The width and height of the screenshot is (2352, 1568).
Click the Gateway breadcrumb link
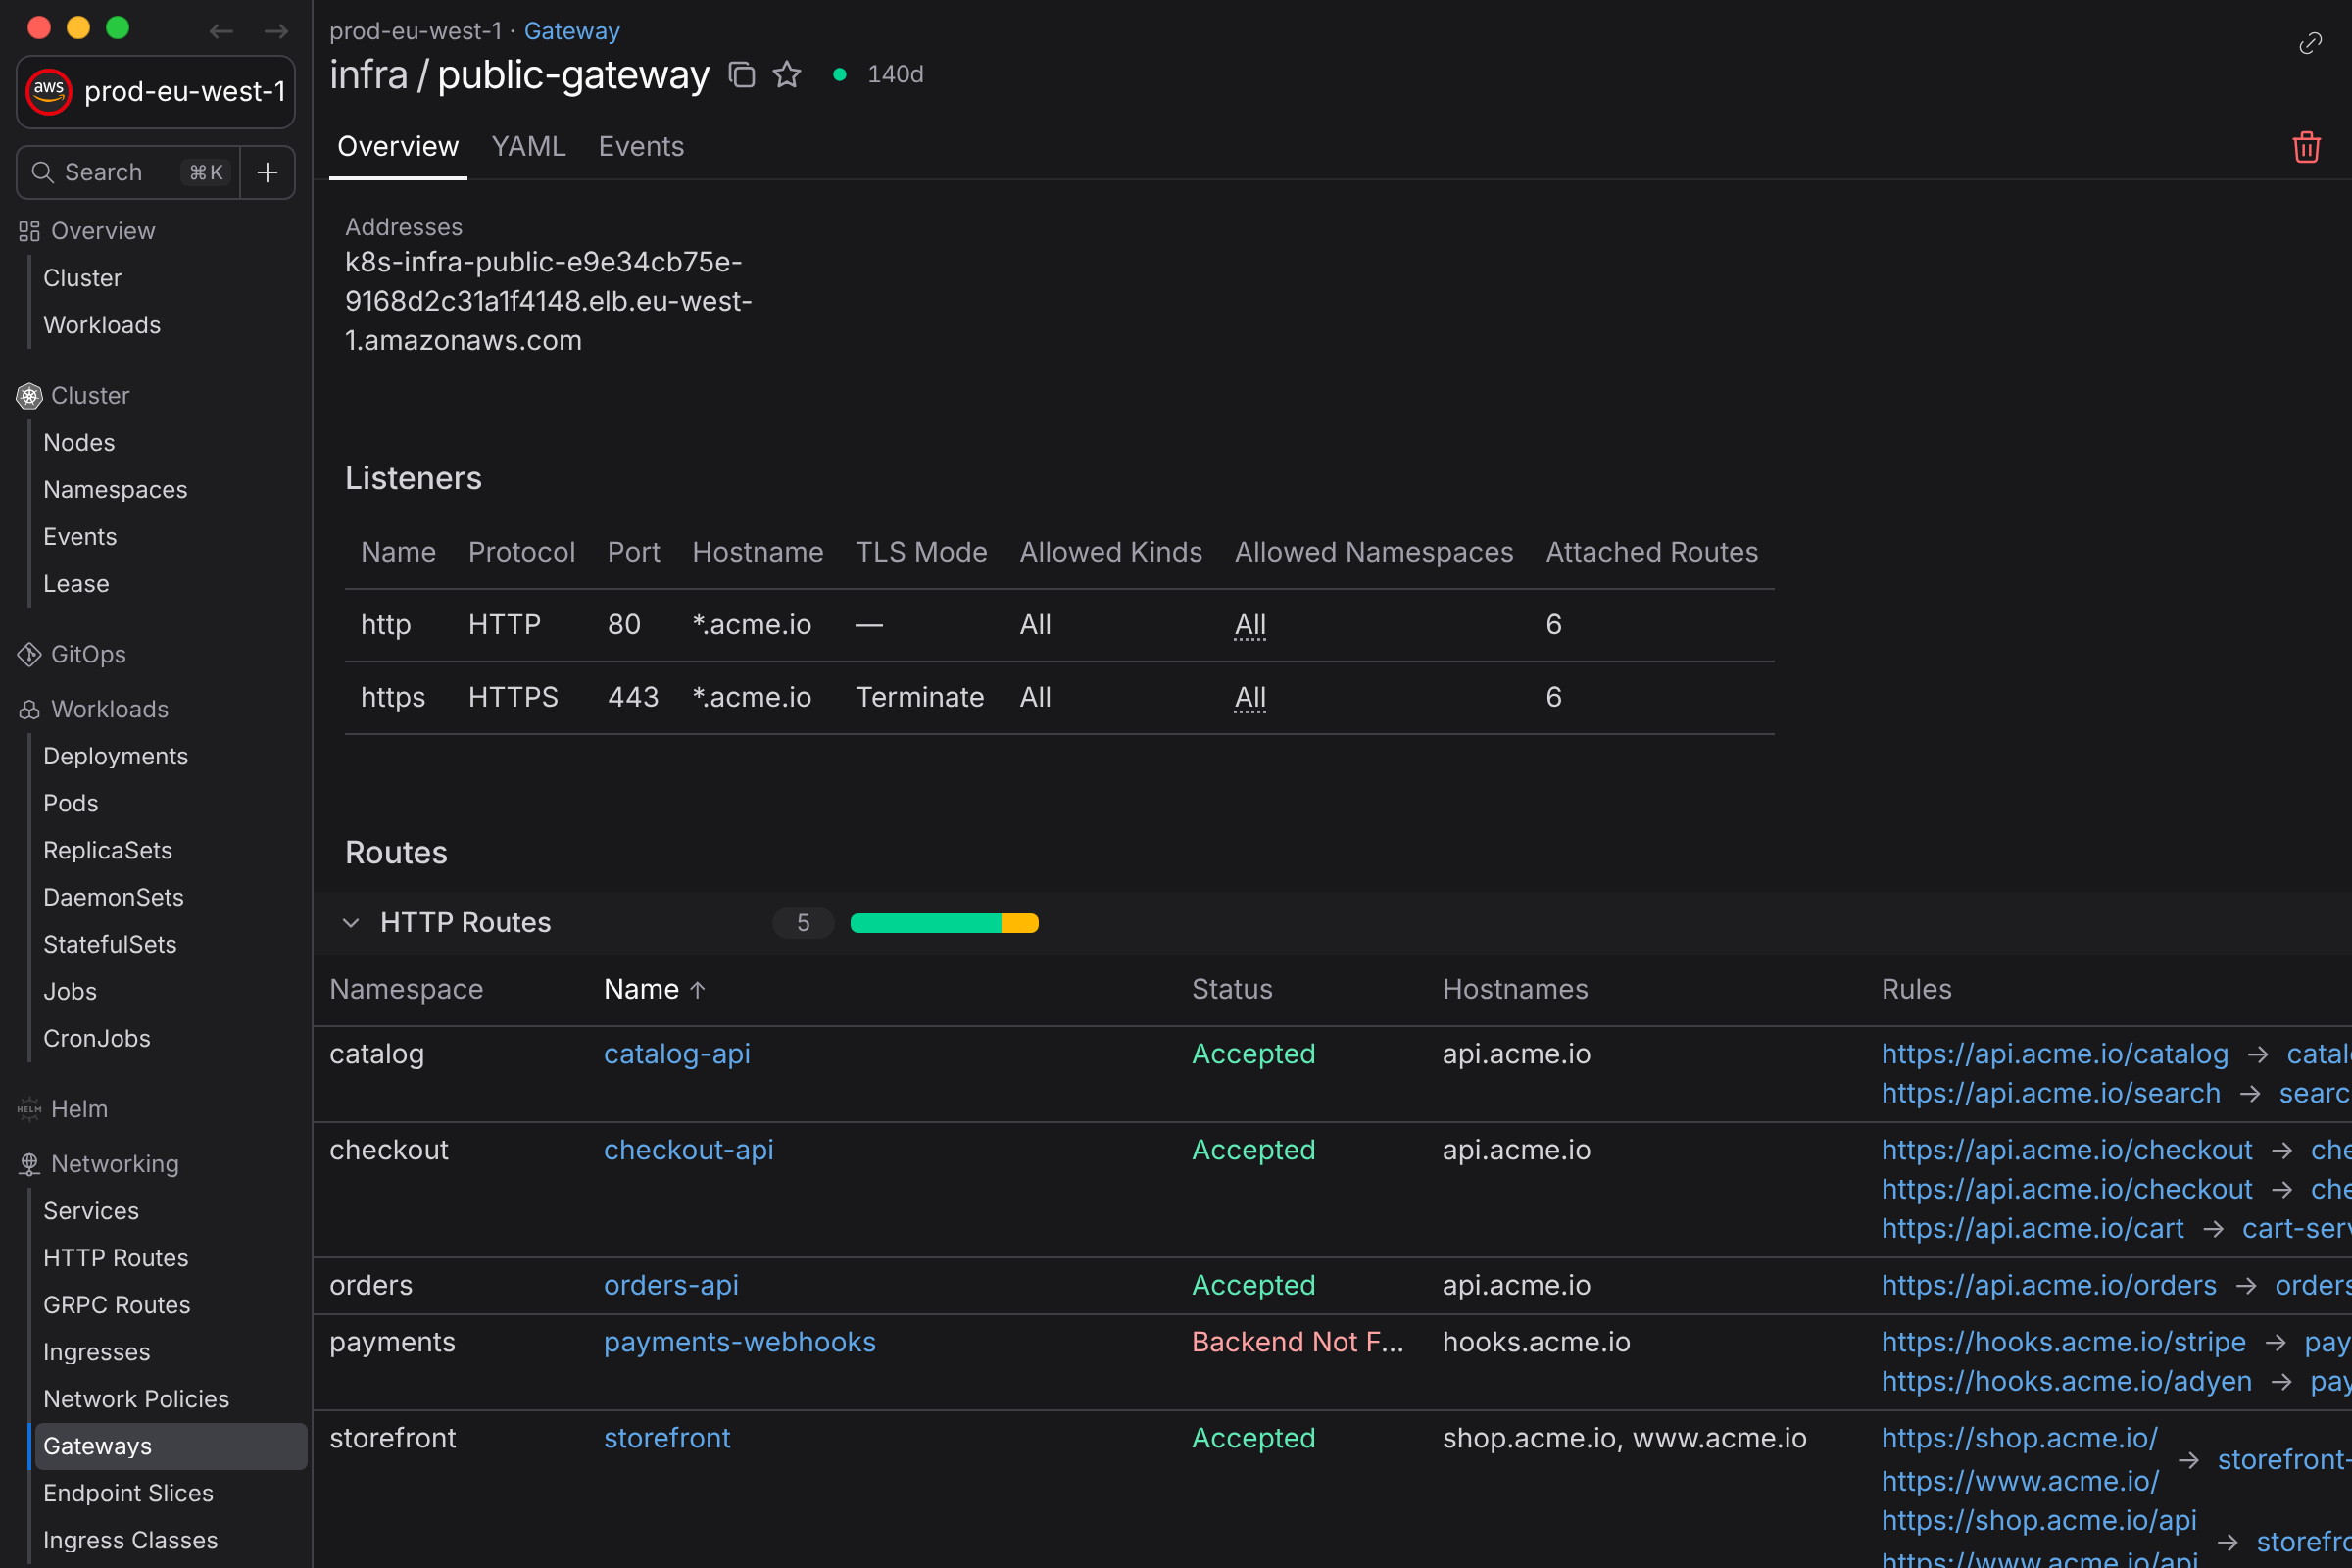(572, 31)
